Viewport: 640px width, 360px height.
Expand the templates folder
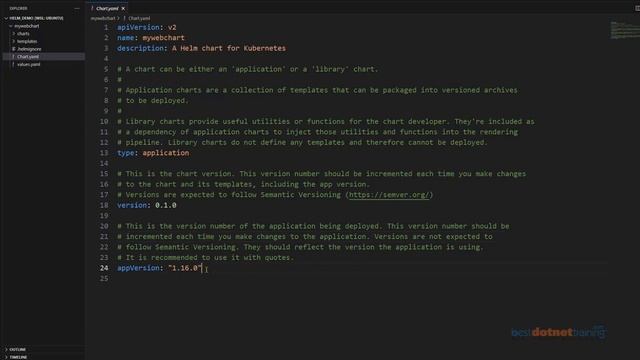[x=13, y=41]
